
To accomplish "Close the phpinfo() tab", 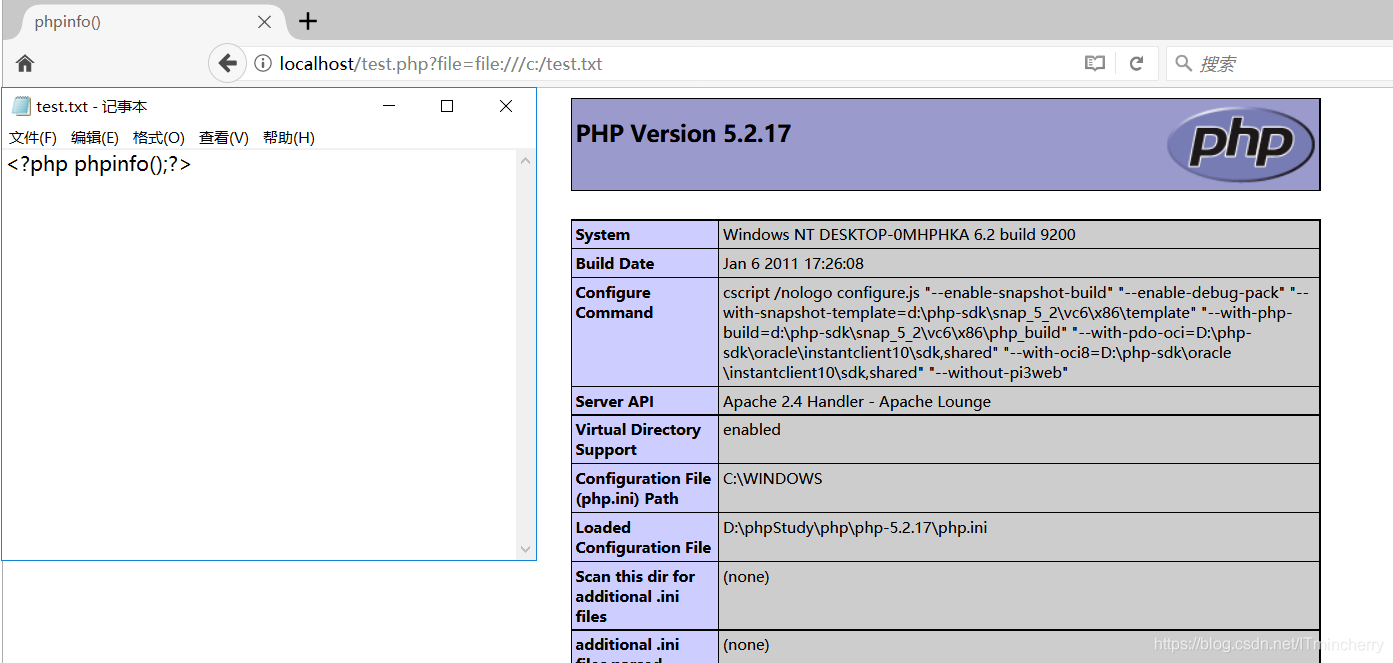I will pyautogui.click(x=265, y=21).
